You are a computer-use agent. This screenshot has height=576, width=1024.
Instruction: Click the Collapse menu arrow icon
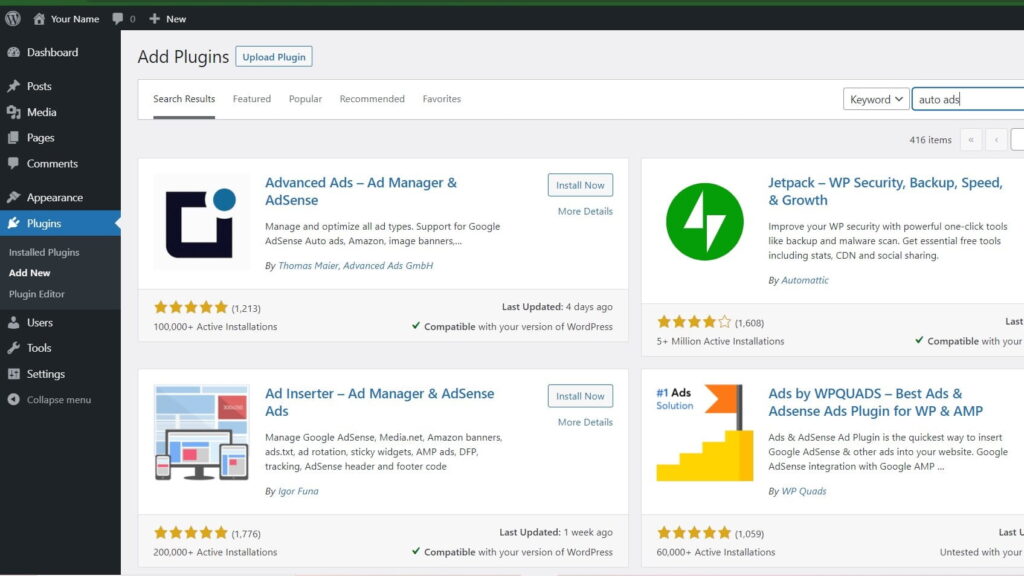(14, 400)
